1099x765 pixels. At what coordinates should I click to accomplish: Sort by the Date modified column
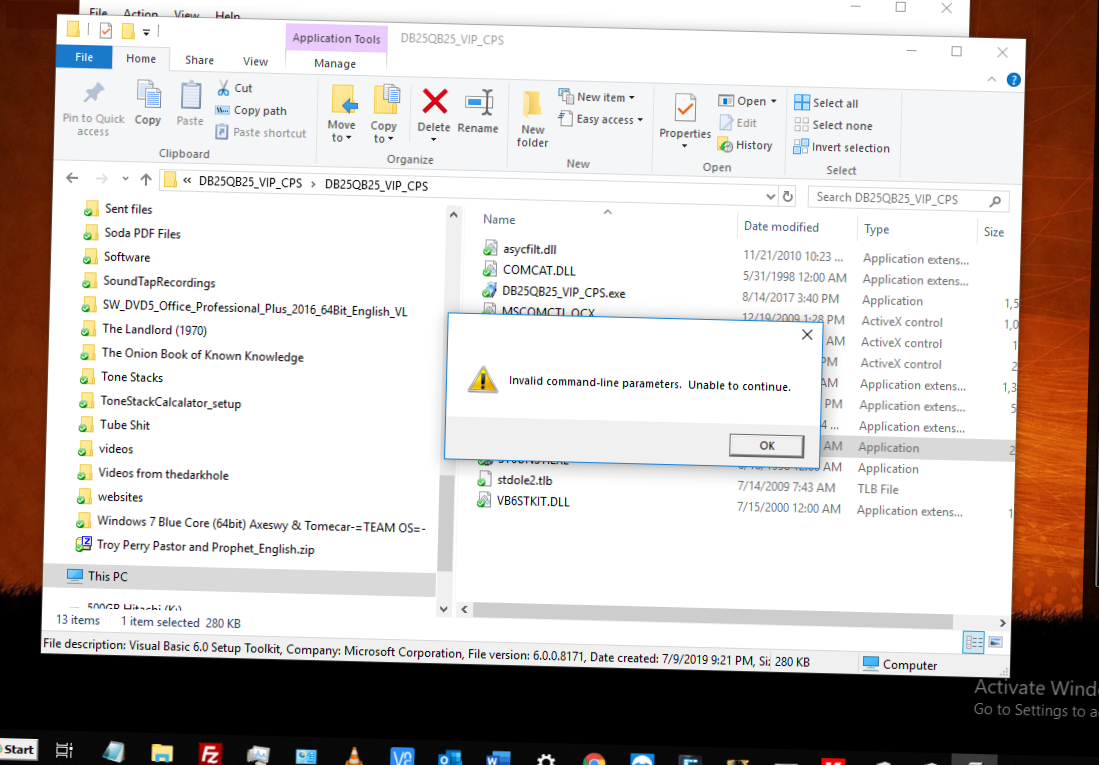click(x=781, y=226)
